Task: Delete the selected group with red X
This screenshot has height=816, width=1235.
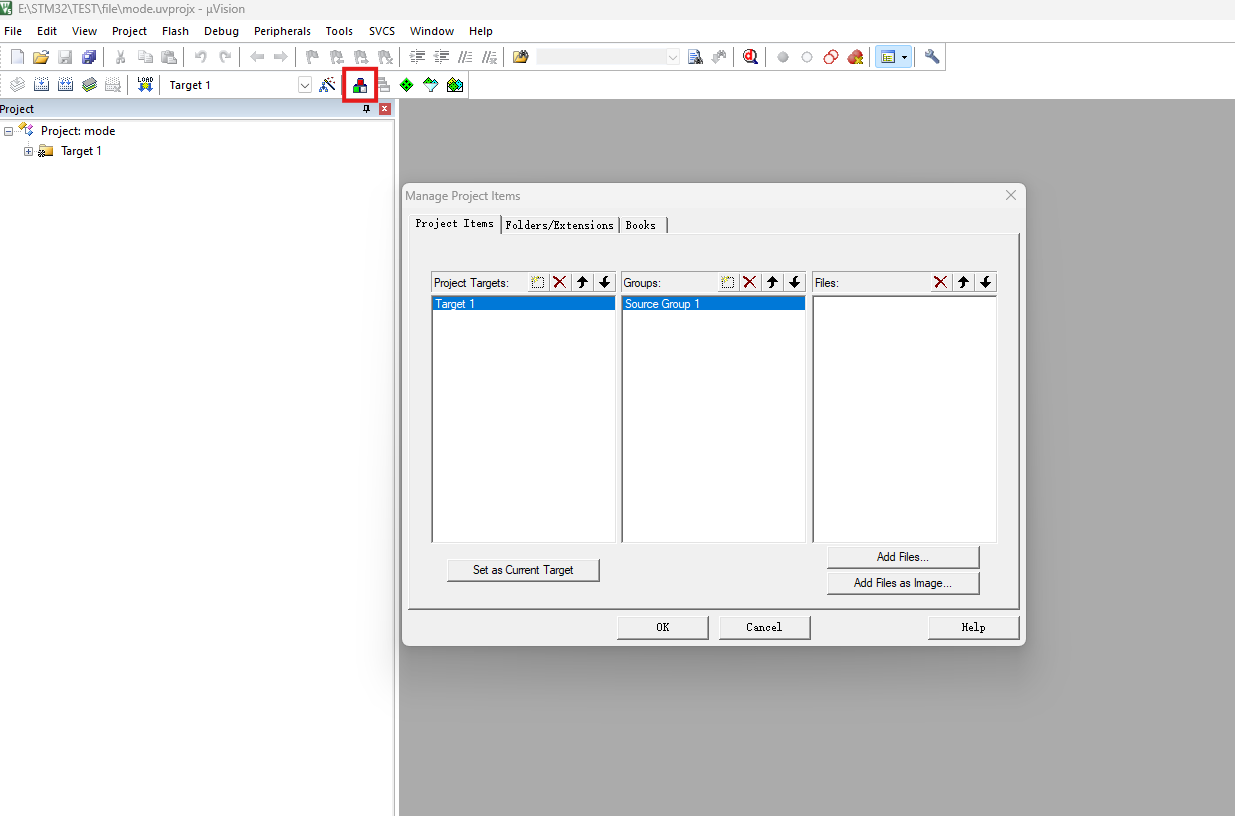Action: [x=750, y=283]
